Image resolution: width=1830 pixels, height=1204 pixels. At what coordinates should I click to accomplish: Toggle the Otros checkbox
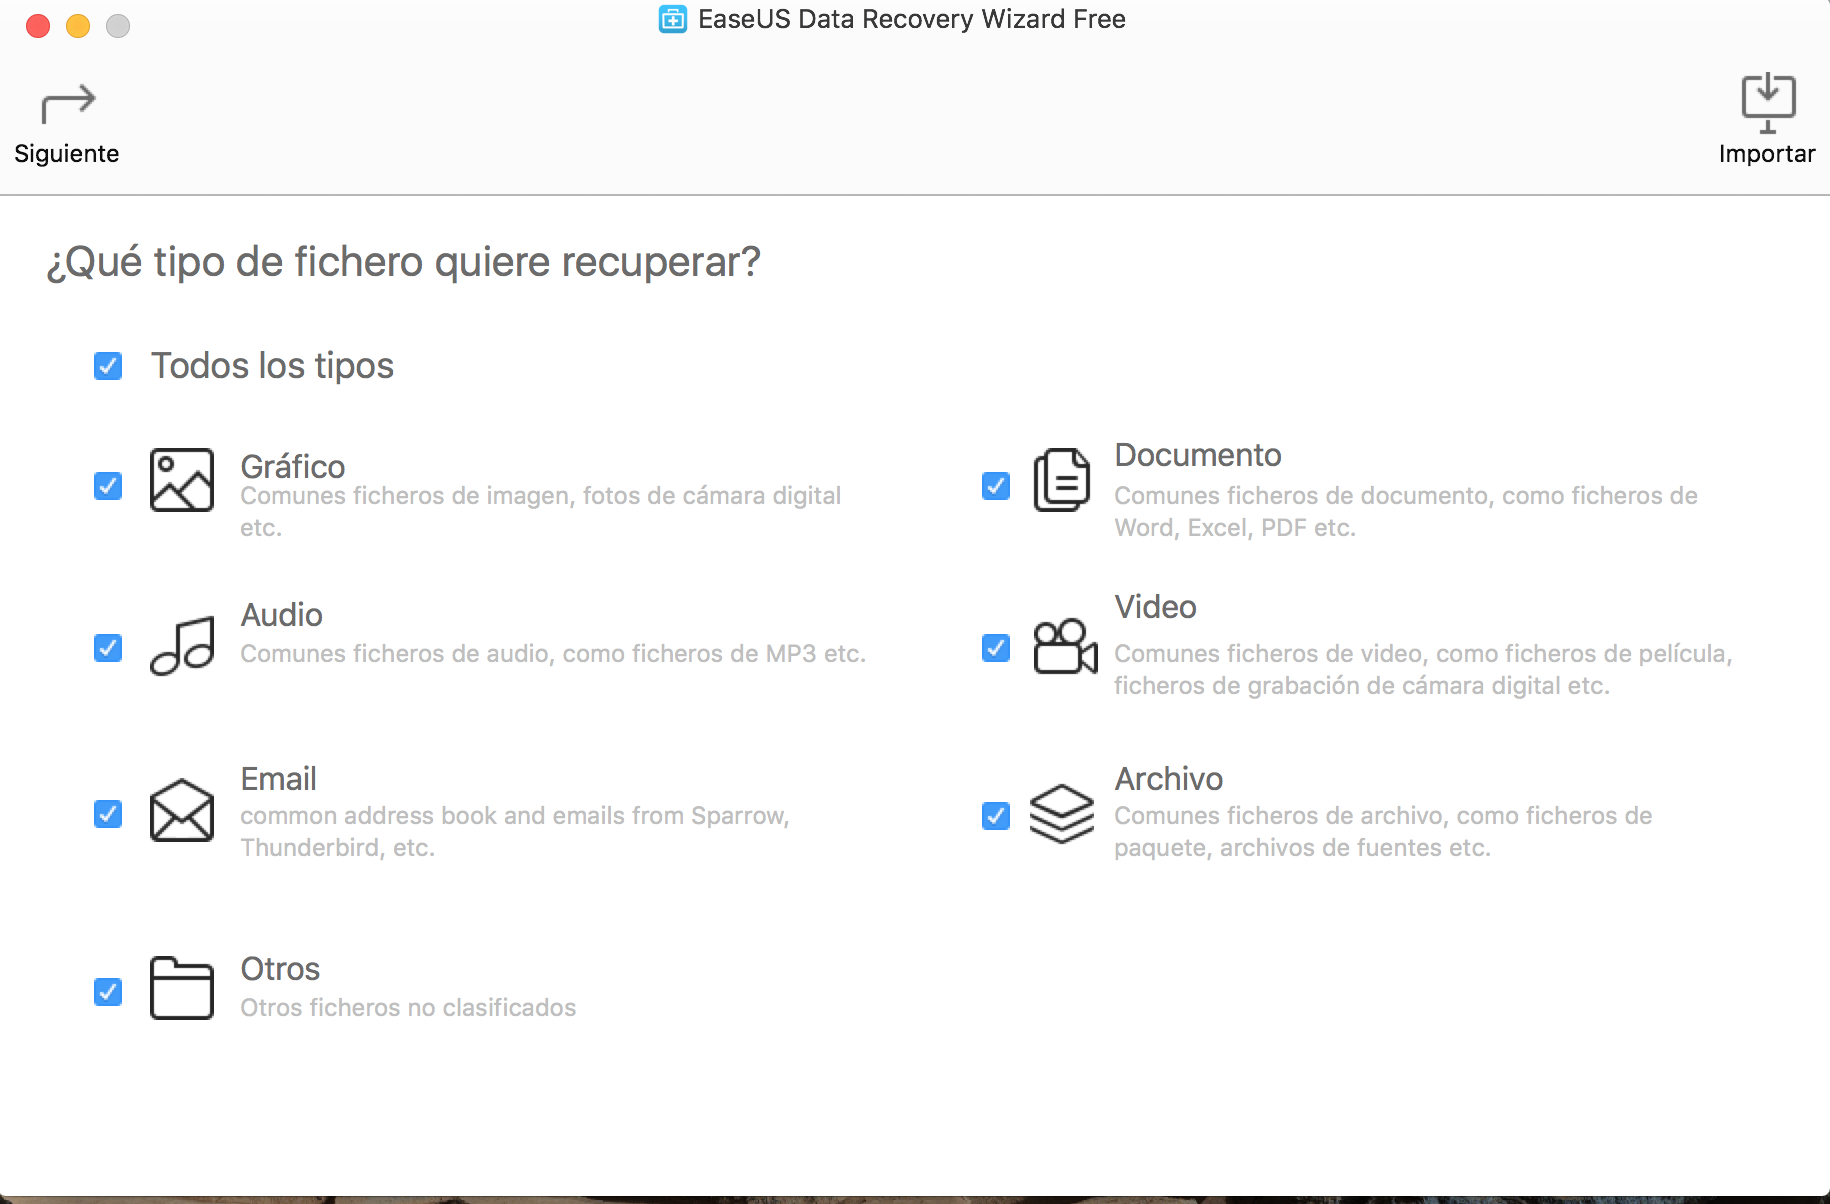click(108, 992)
